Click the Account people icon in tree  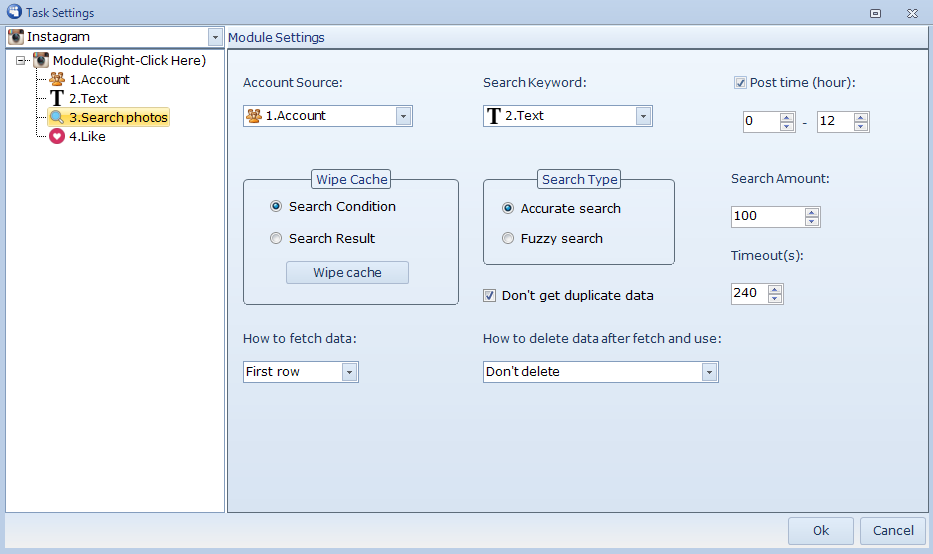click(x=57, y=80)
